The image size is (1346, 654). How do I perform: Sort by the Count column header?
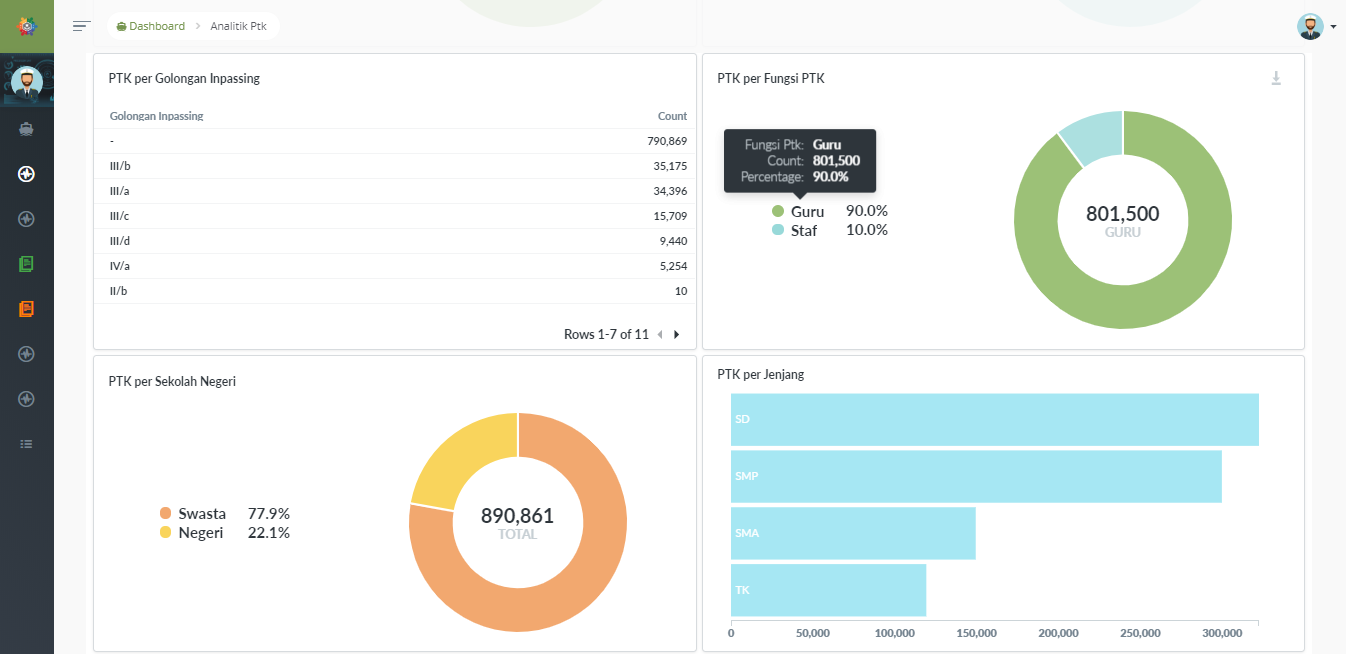672,116
